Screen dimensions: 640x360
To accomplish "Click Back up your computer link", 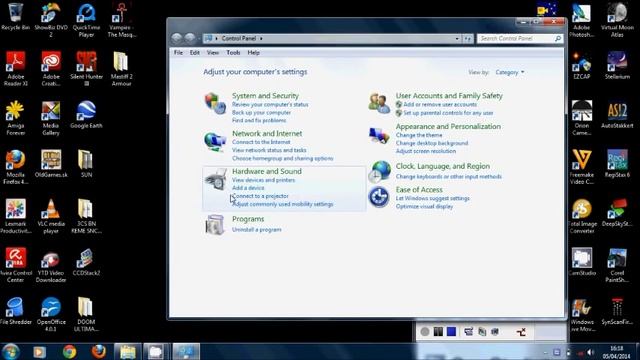I will 261,113.
